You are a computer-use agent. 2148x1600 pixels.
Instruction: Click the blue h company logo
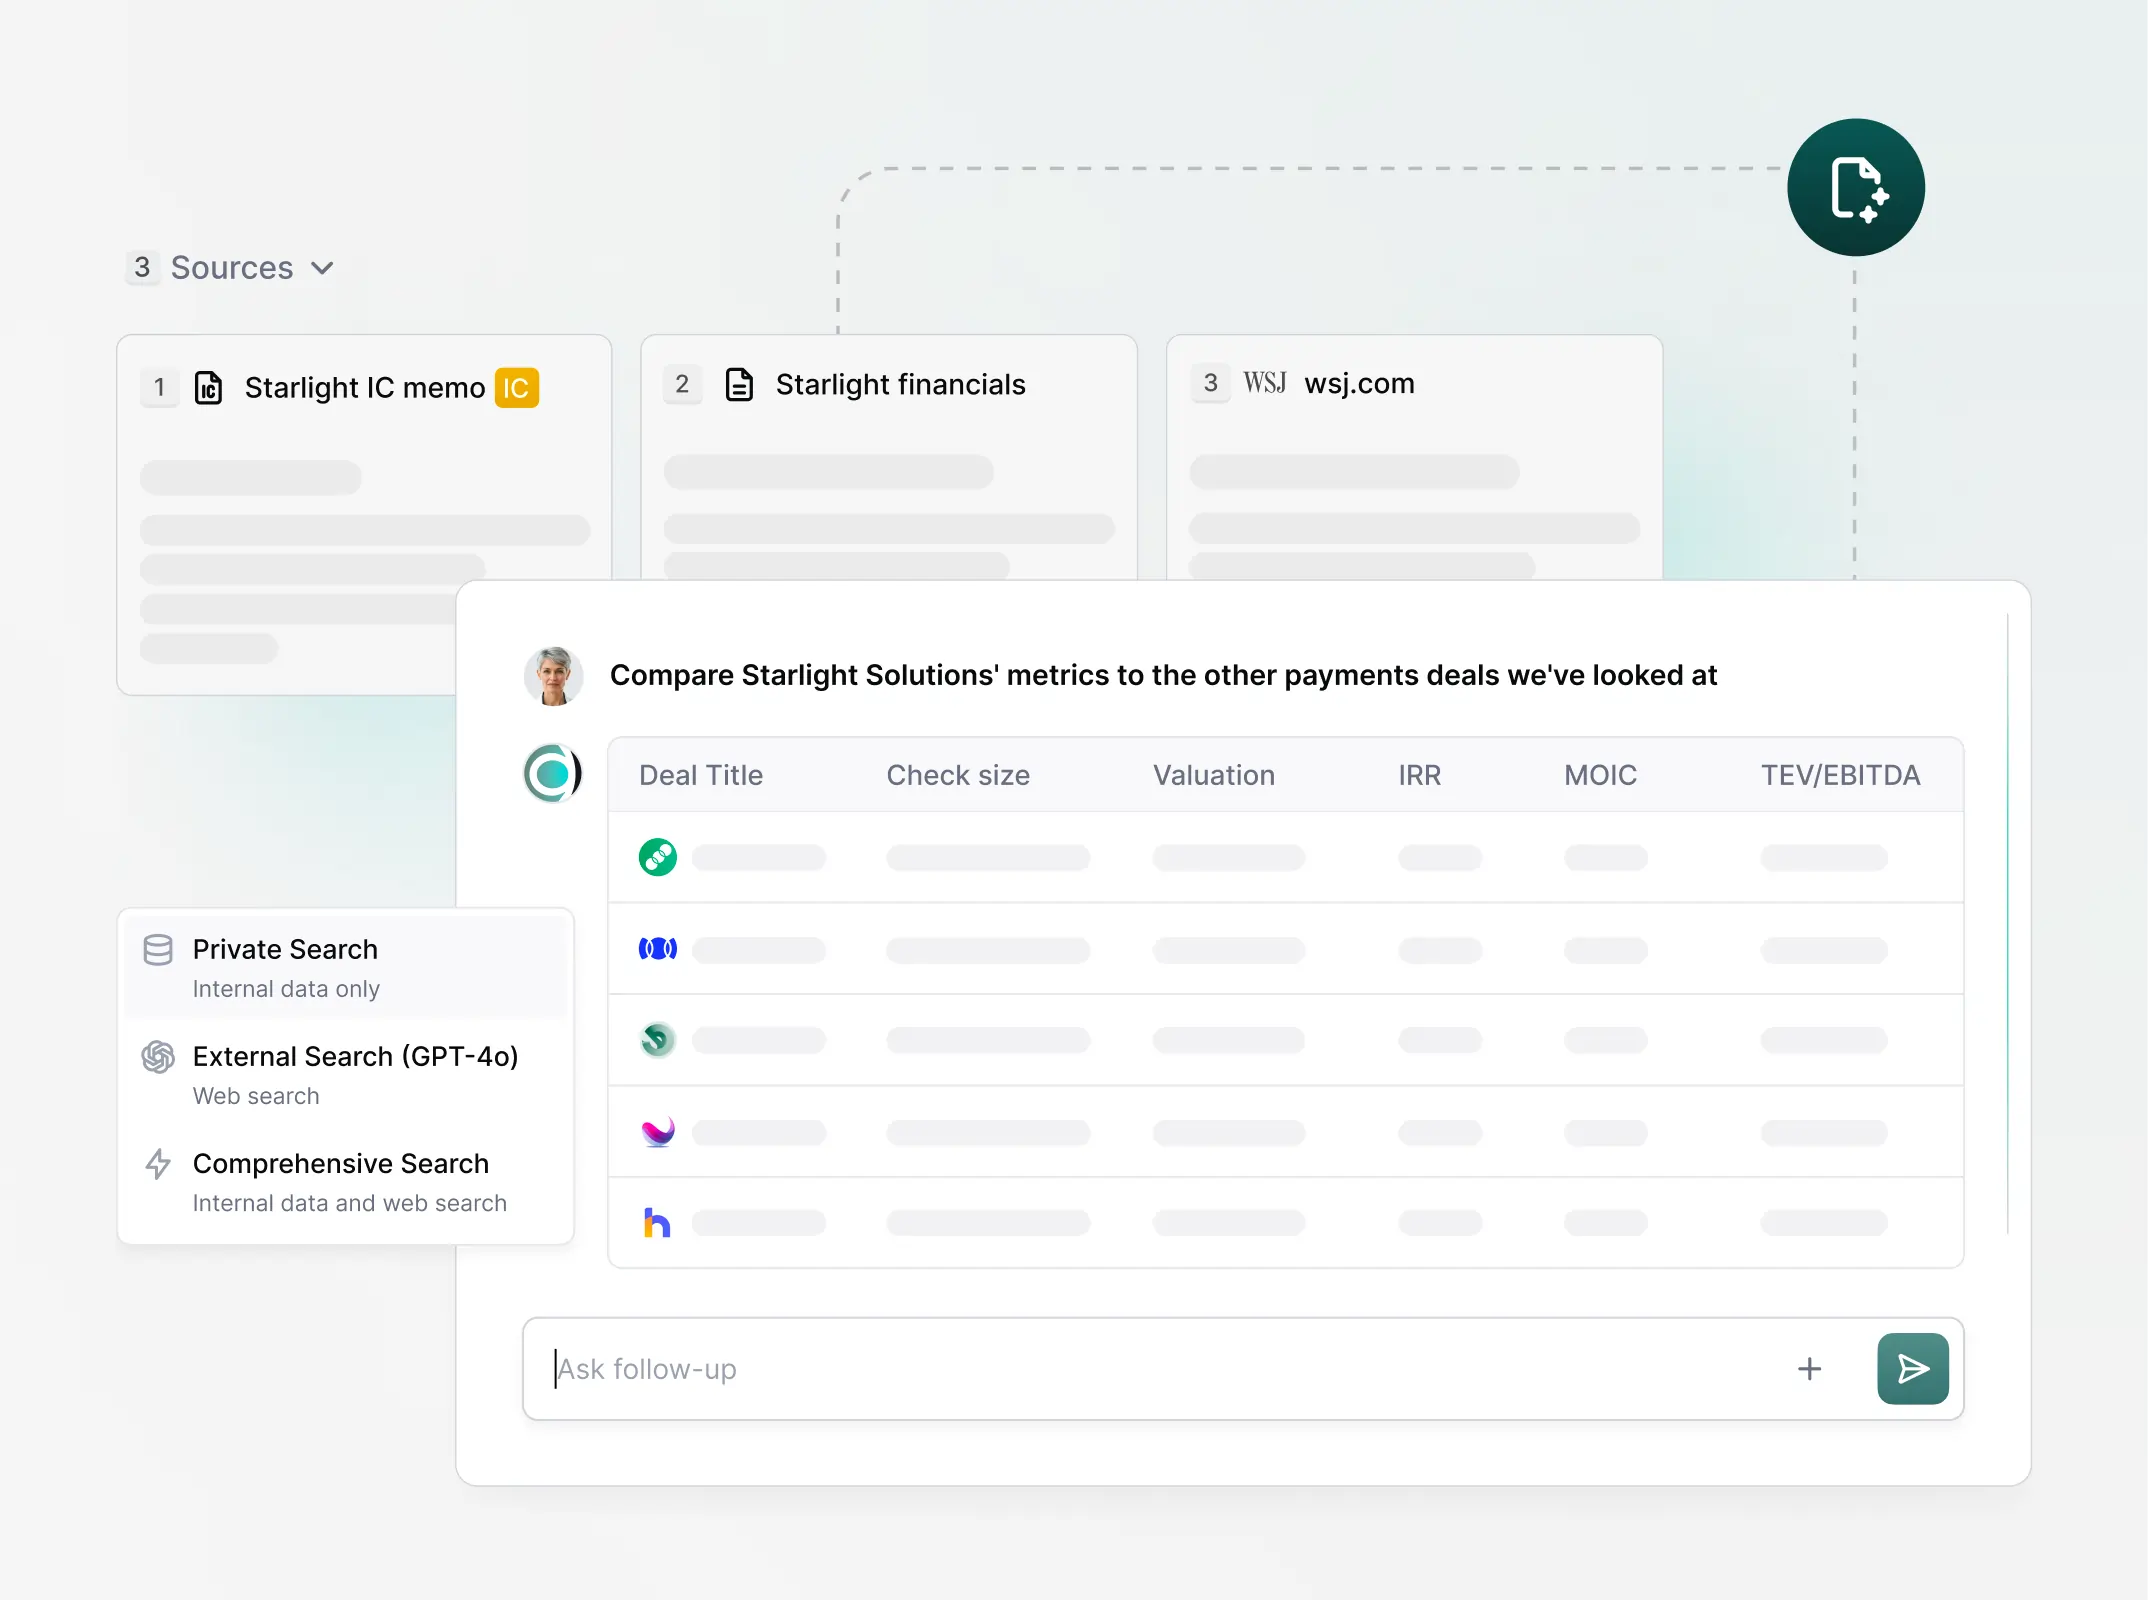[657, 1222]
